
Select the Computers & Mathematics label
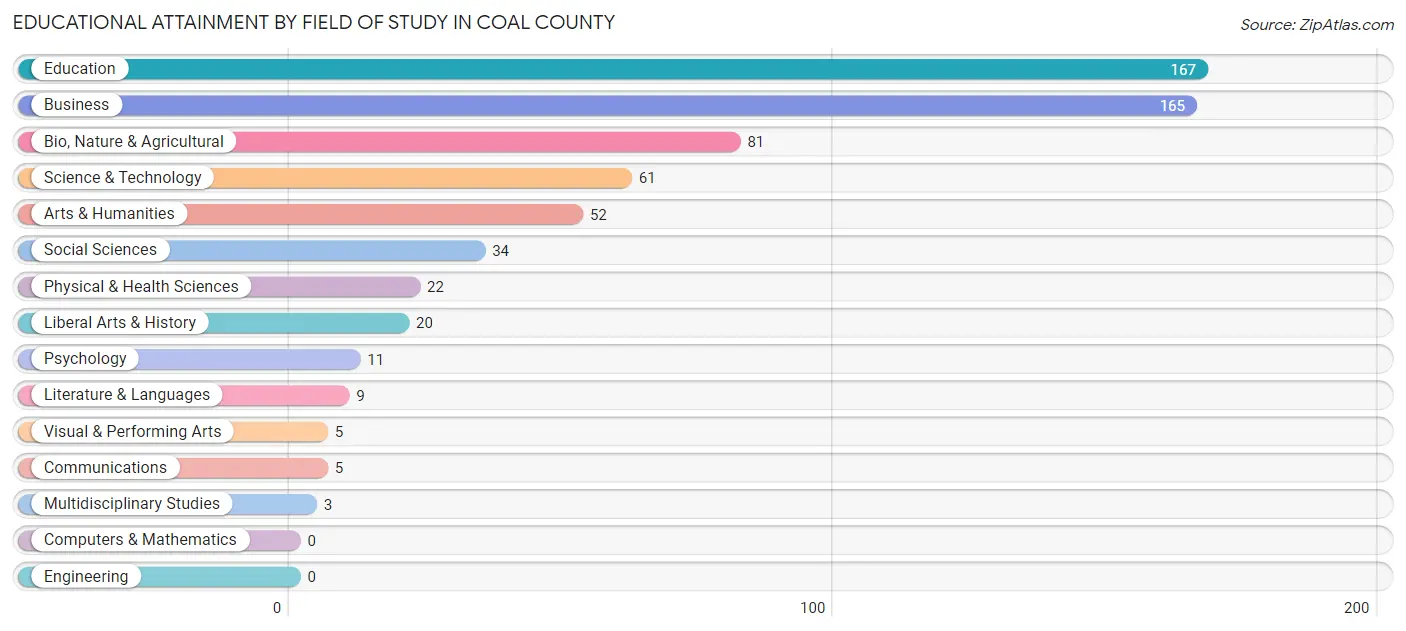(140, 540)
